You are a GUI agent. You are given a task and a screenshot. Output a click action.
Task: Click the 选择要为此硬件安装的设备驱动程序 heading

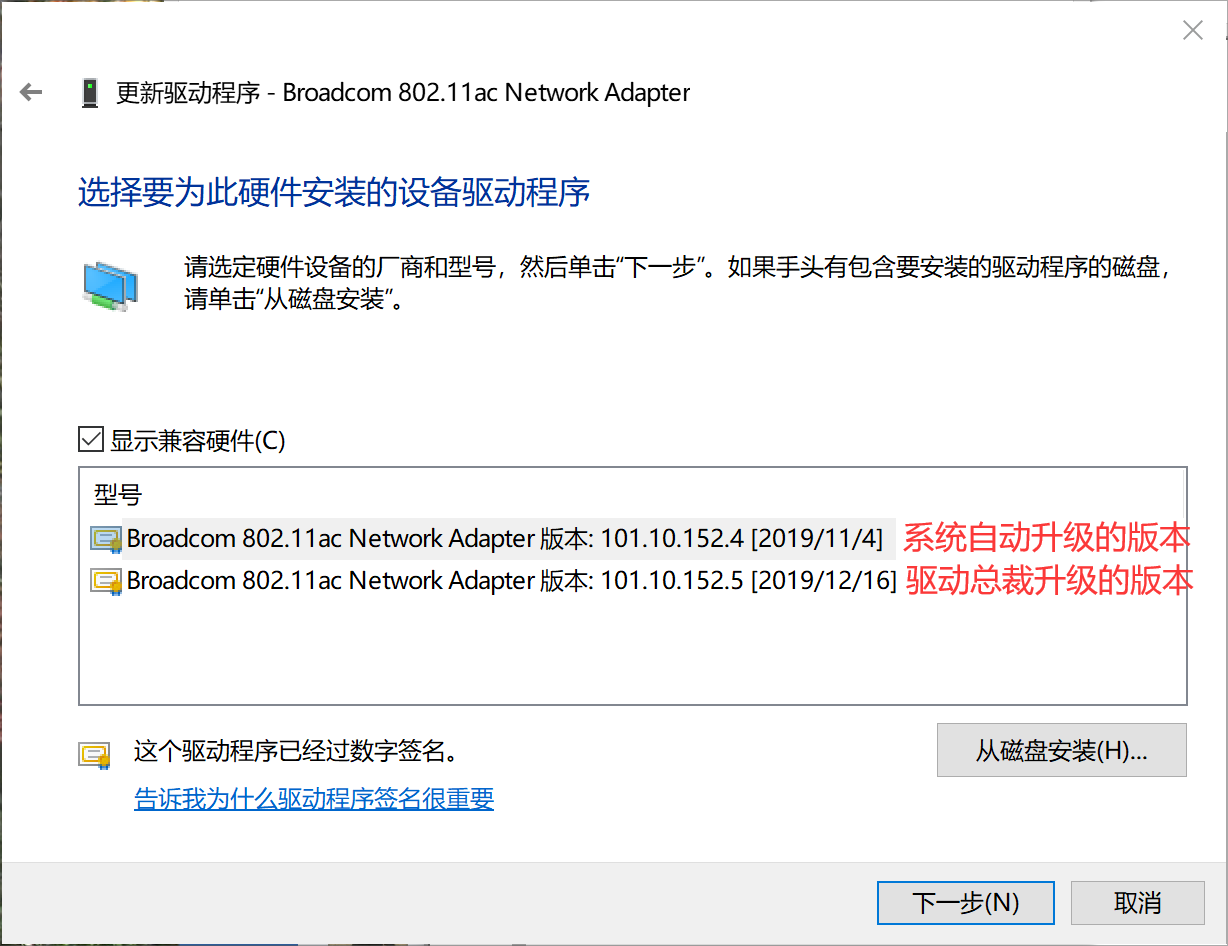[334, 193]
